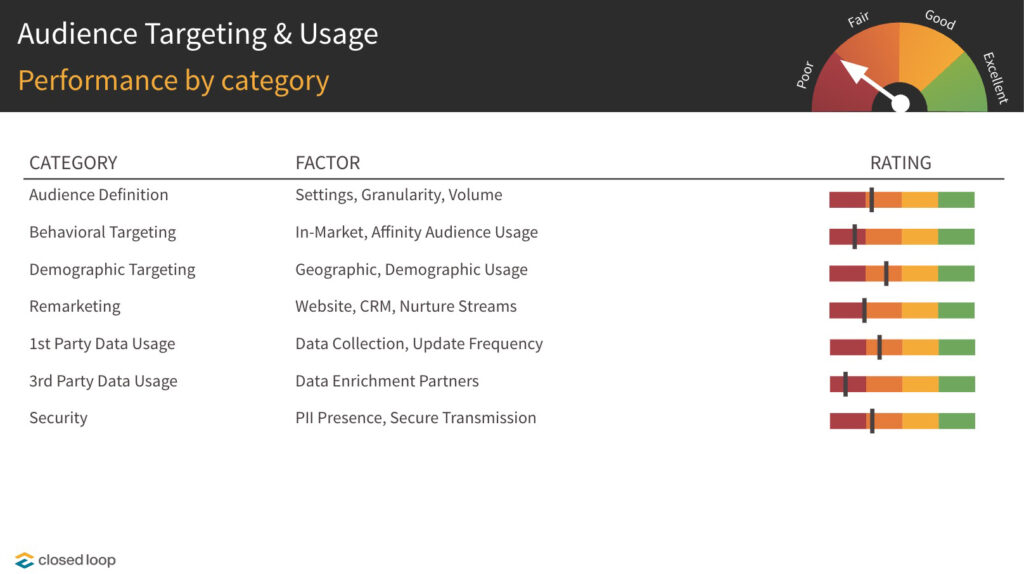Image resolution: width=1024 pixels, height=574 pixels.
Task: Click the Remarketing rating bar marker
Action: (x=864, y=310)
